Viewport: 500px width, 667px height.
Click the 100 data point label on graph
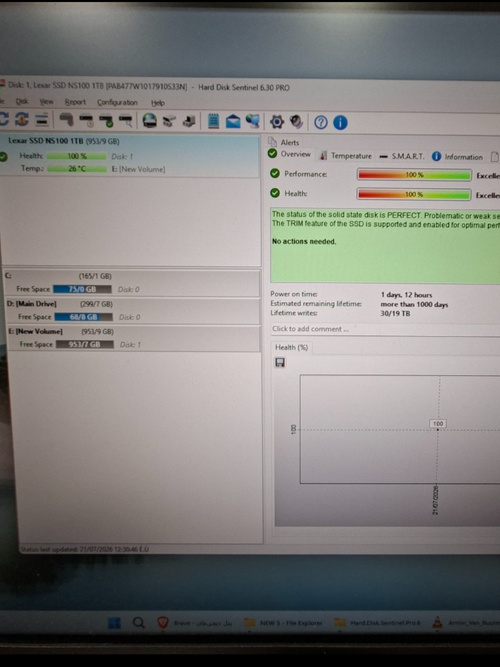[438, 424]
